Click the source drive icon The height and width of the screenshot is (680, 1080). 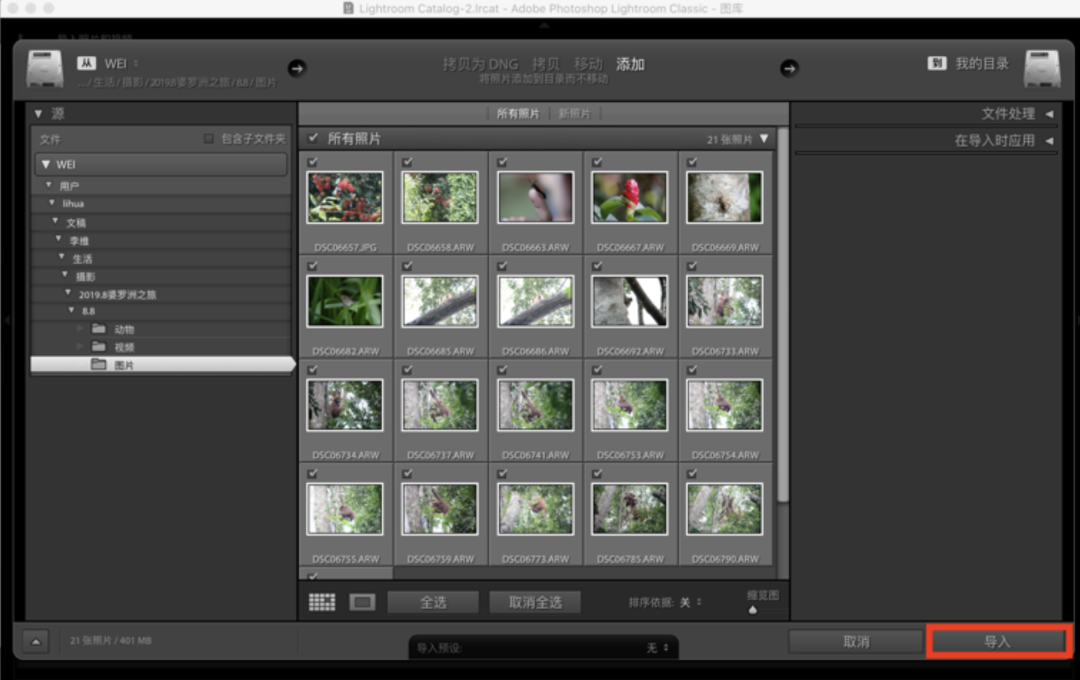tap(44, 68)
